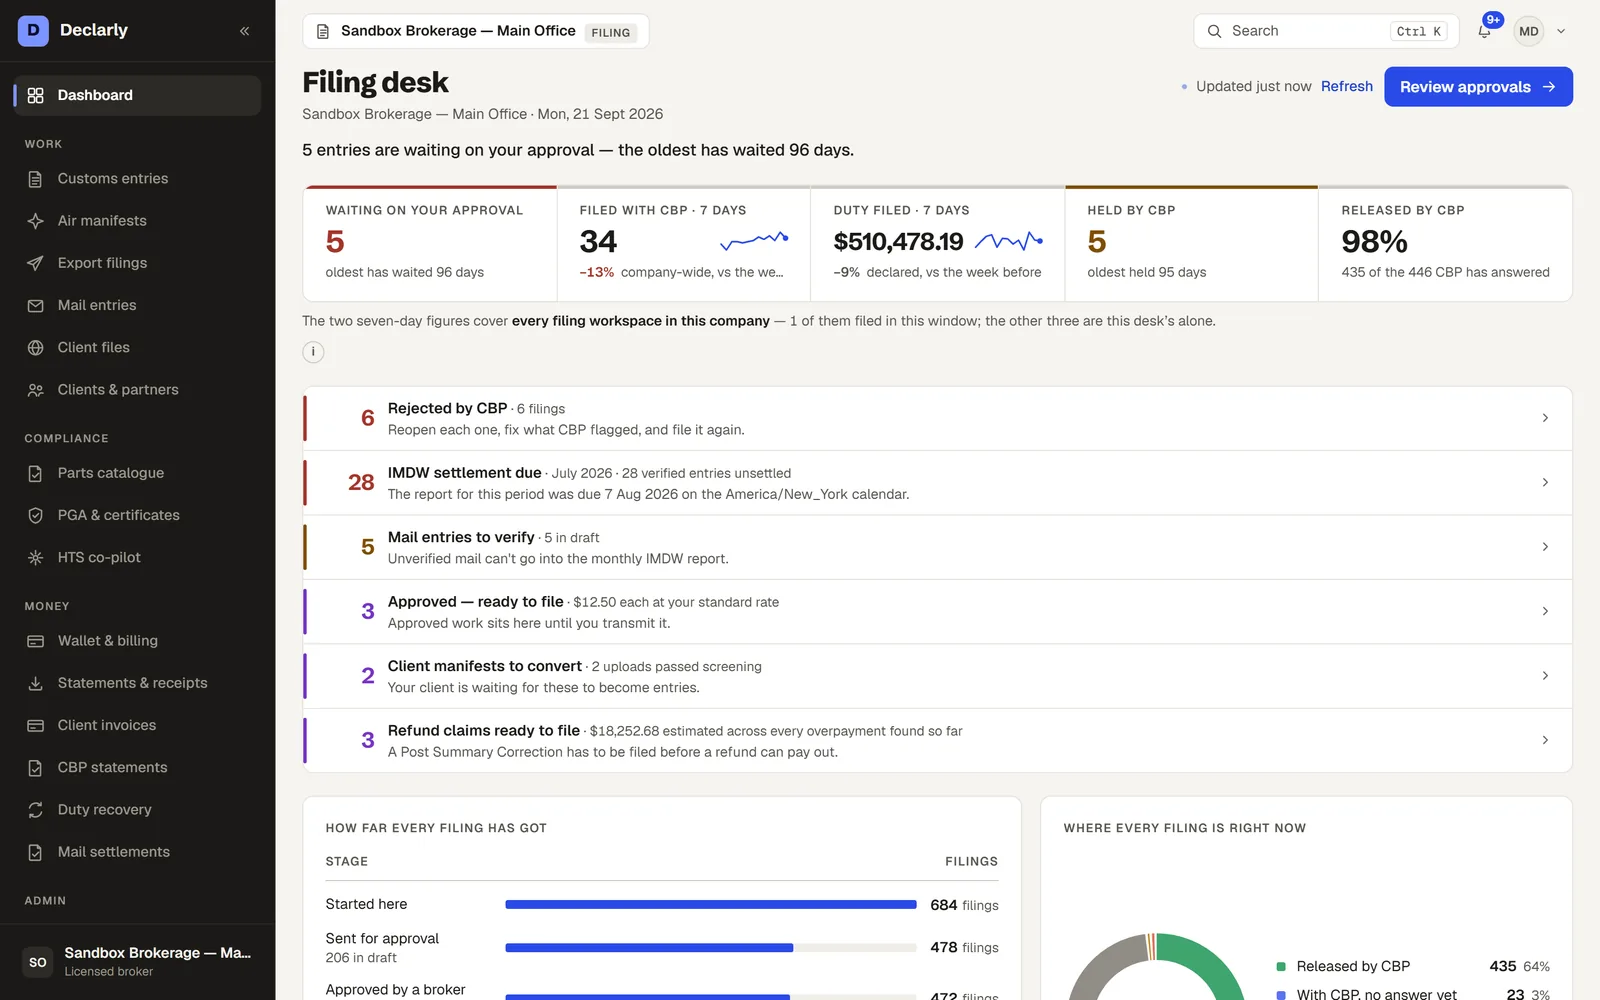Click the "Ctrl K" shortcut hint
Image resolution: width=1600 pixels, height=1000 pixels.
pos(1419,31)
